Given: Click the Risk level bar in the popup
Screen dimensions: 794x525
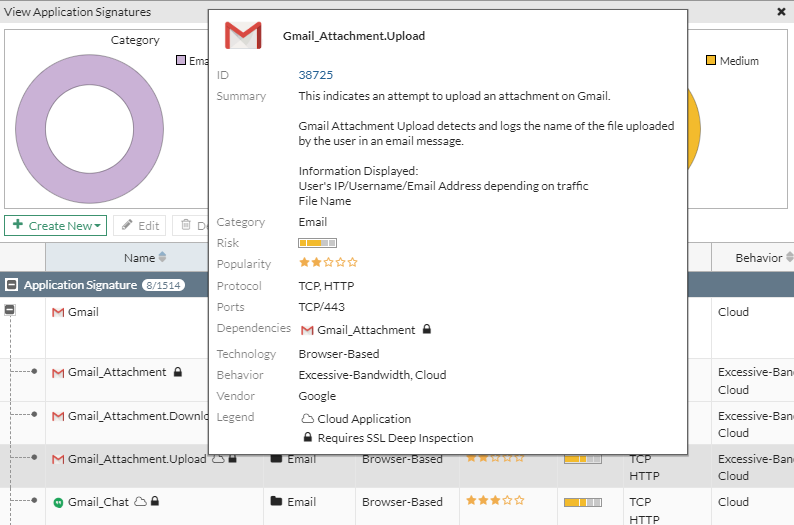Looking at the screenshot, I should (317, 243).
